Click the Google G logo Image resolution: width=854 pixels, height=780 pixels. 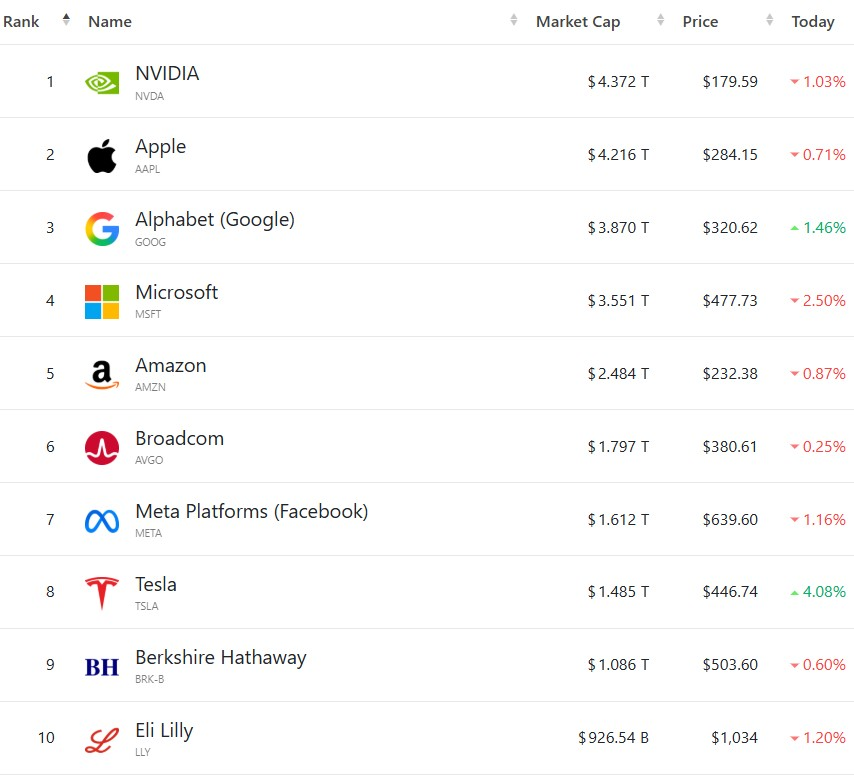(x=102, y=229)
